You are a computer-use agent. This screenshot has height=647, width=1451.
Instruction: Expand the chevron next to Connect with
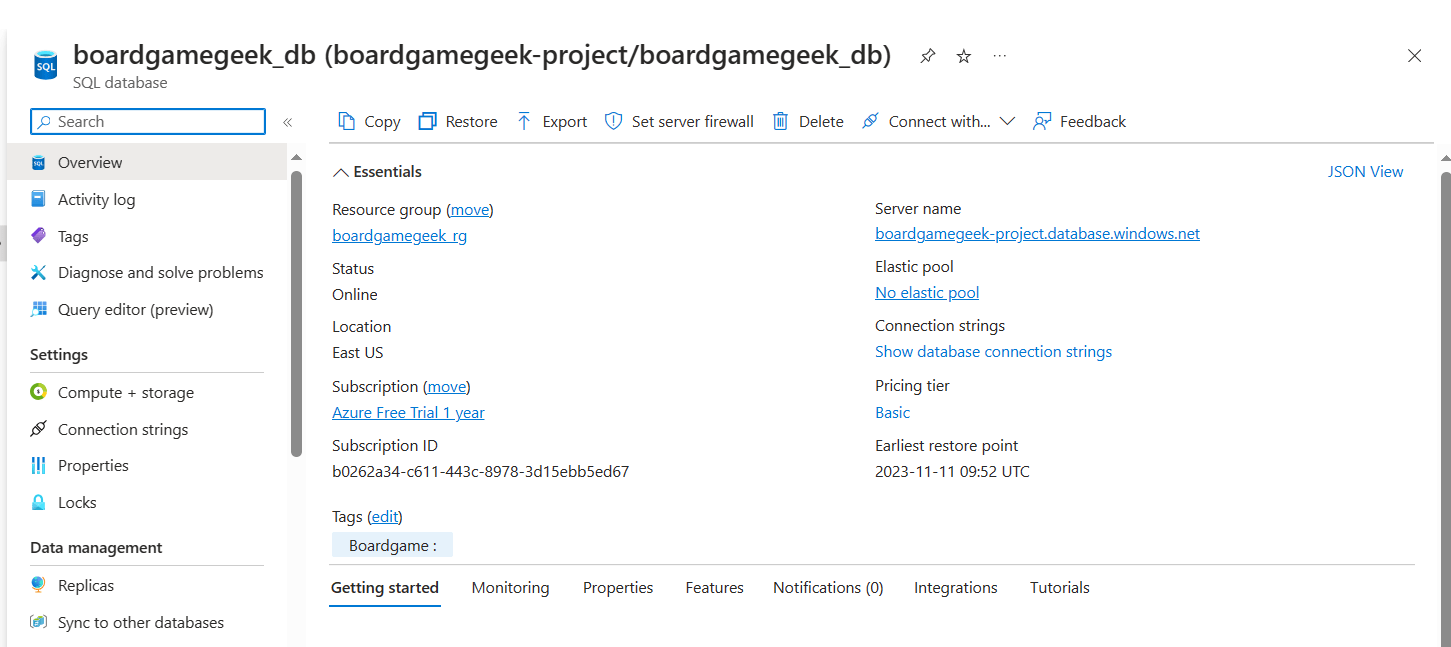1007,121
